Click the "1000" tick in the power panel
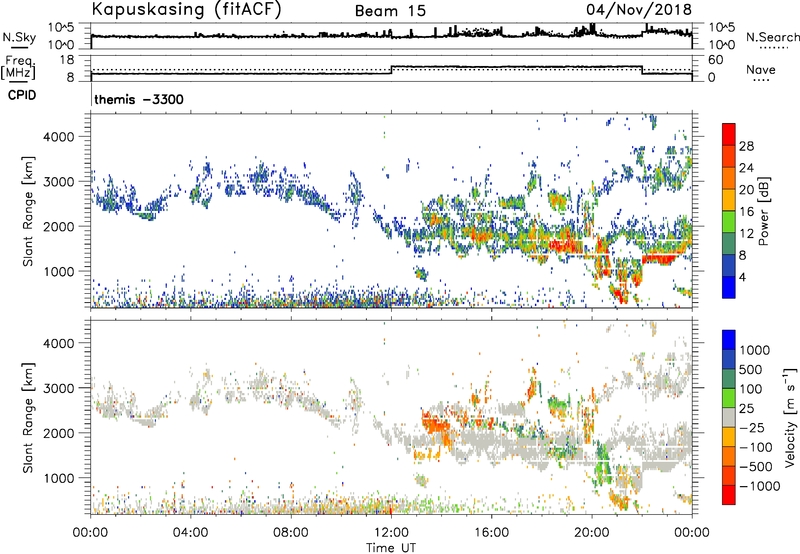The width and height of the screenshot is (800, 554). coord(59,271)
